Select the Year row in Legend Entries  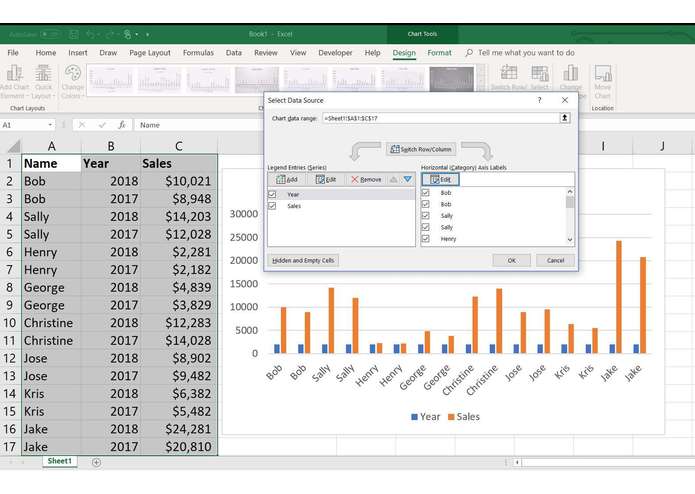(341, 194)
